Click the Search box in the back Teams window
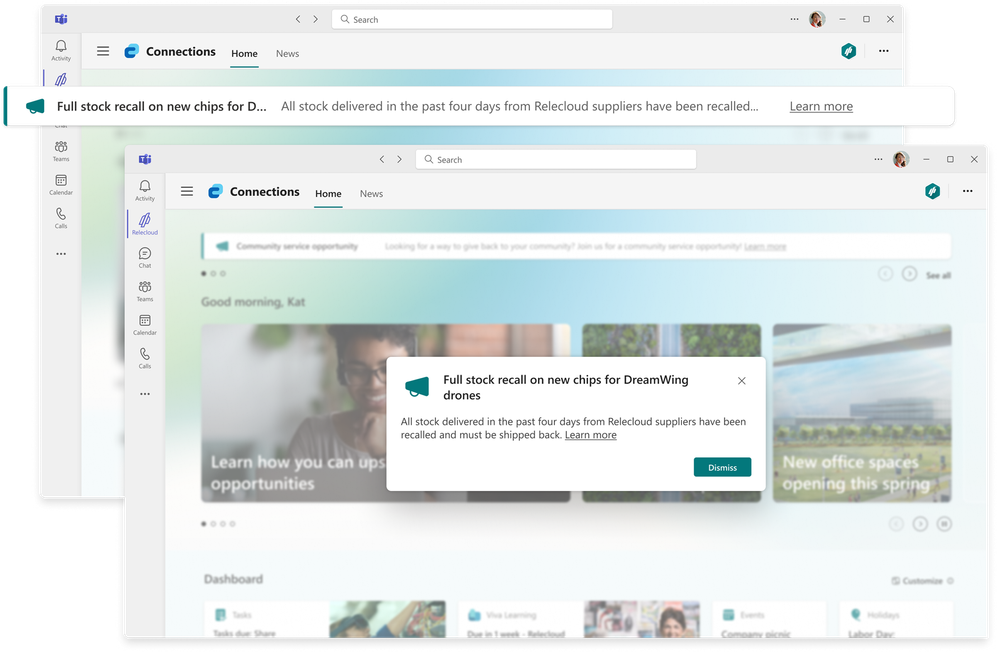This screenshot has width=999, height=652. 472,19
